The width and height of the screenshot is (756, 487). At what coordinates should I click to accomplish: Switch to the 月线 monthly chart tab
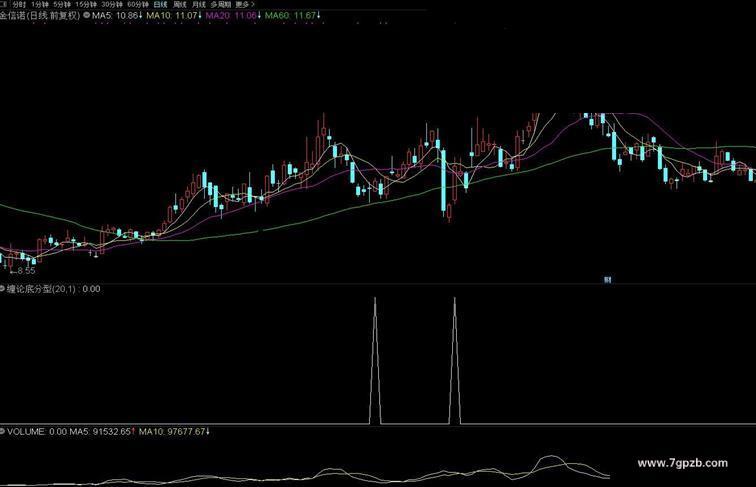tap(199, 4)
